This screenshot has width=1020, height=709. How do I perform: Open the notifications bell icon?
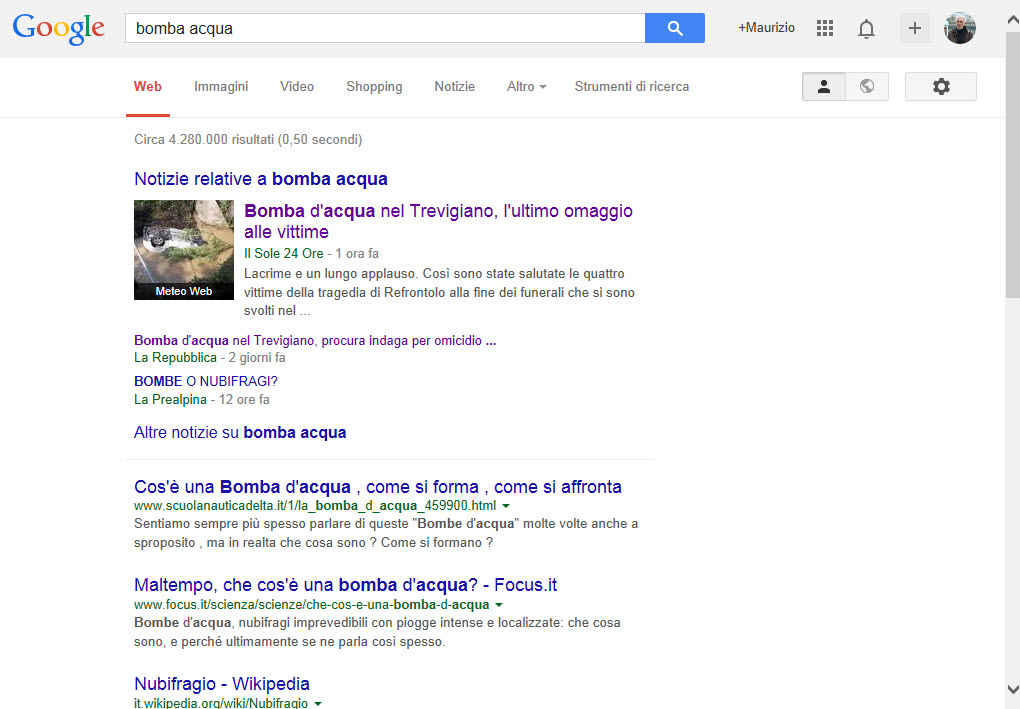866,29
